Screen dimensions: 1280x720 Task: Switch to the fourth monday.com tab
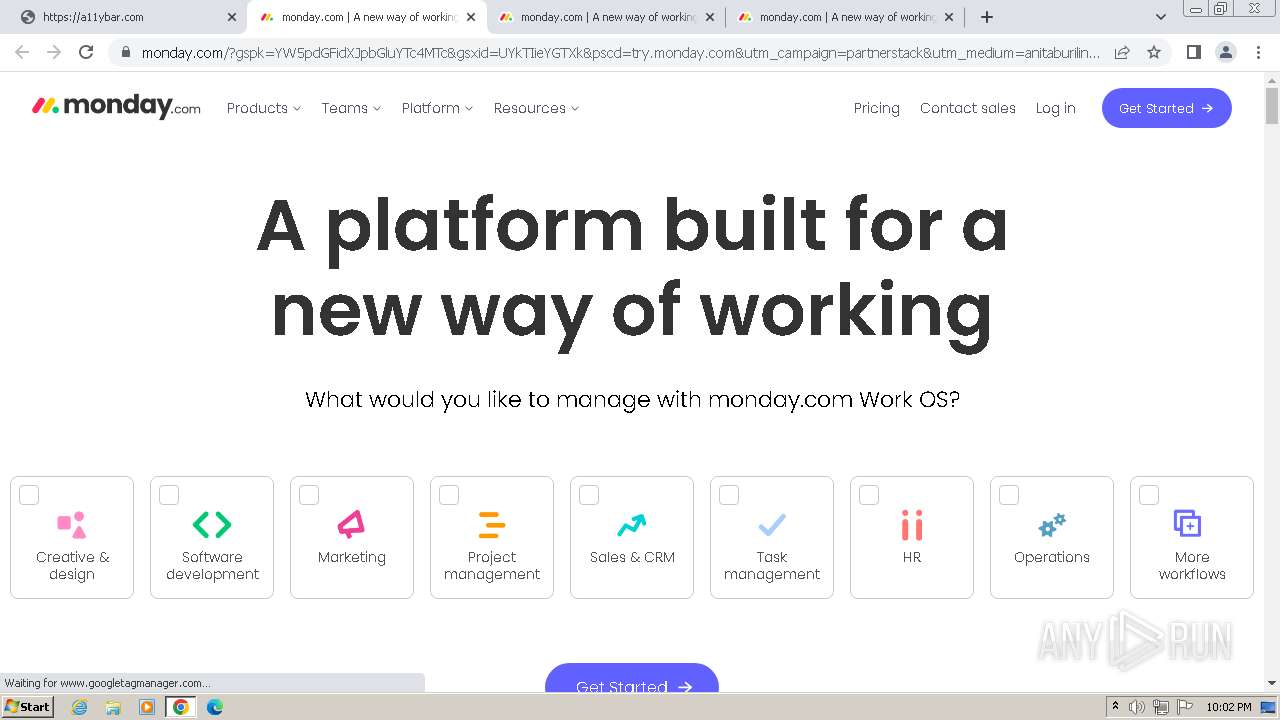point(845,17)
